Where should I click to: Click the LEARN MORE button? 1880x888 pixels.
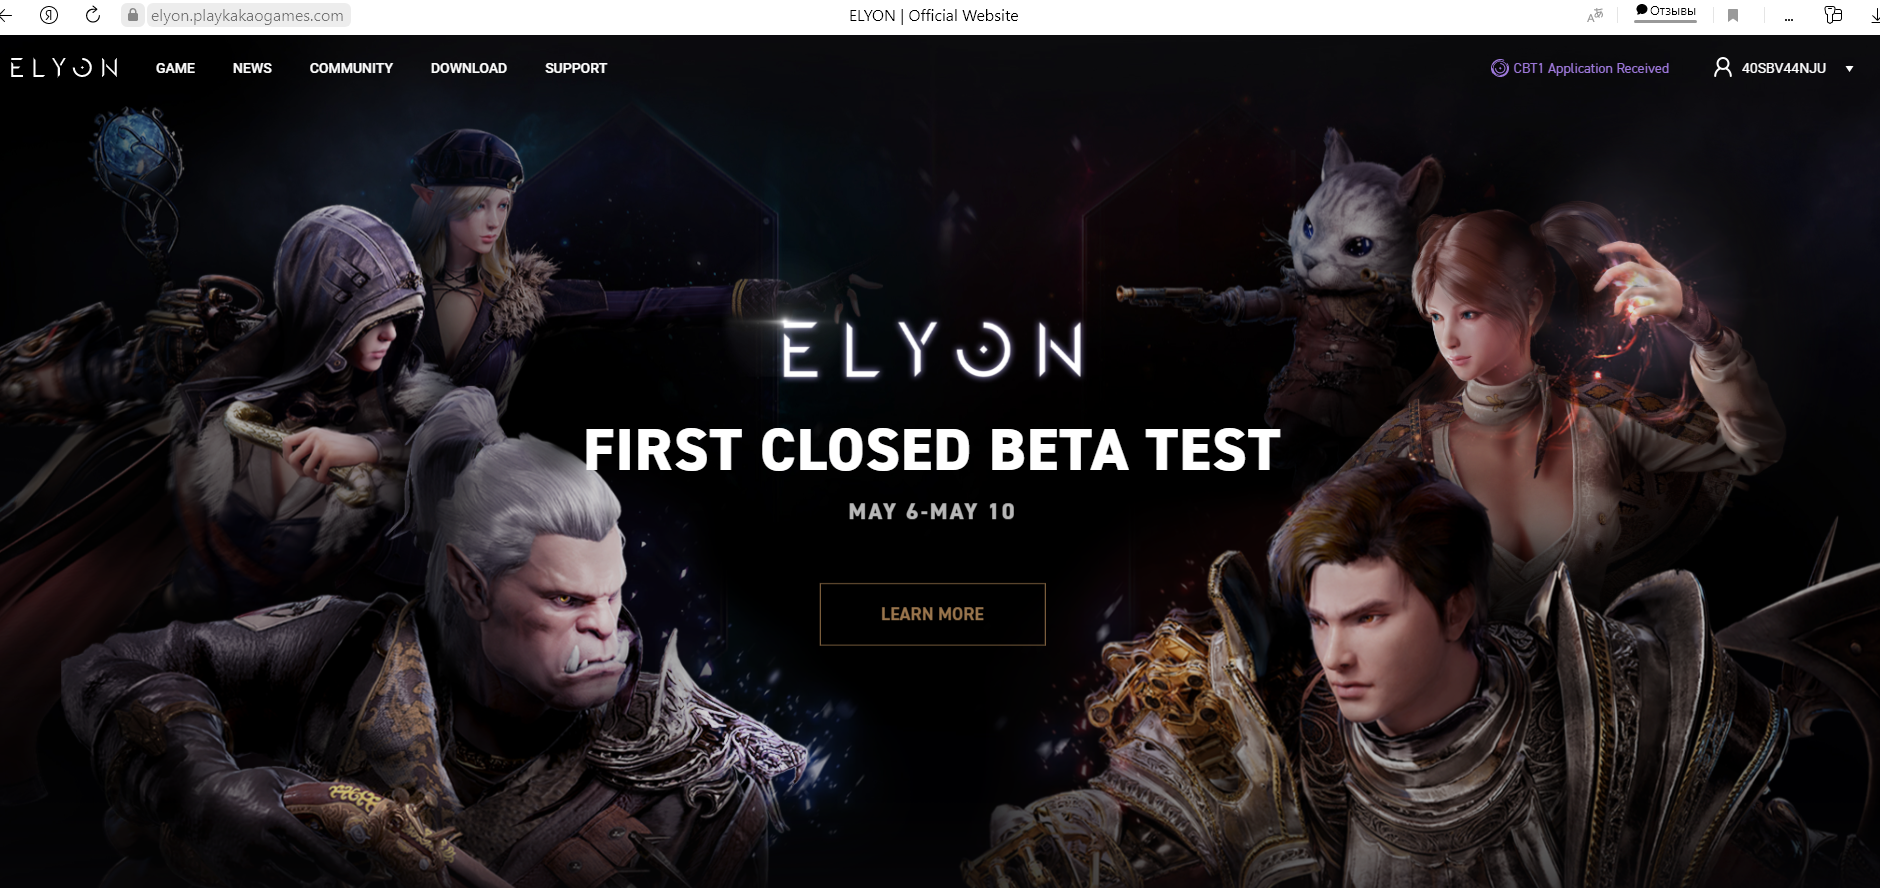tap(932, 614)
